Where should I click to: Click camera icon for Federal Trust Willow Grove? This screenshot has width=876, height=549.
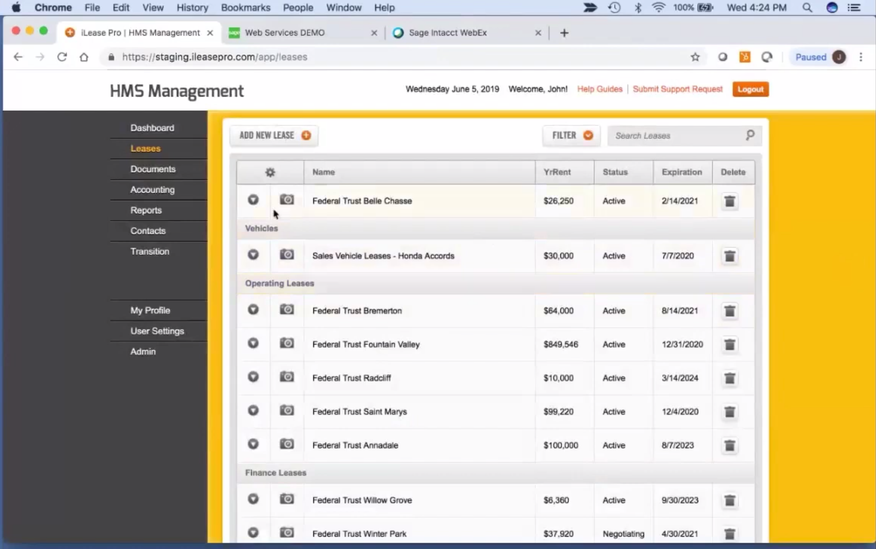point(287,499)
